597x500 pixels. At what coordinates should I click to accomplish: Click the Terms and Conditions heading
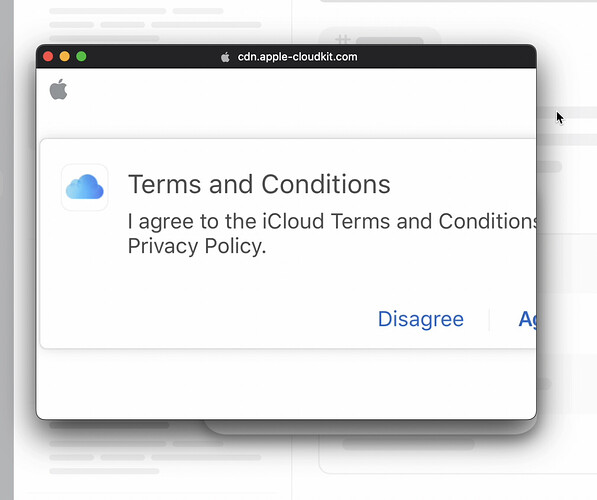point(259,184)
